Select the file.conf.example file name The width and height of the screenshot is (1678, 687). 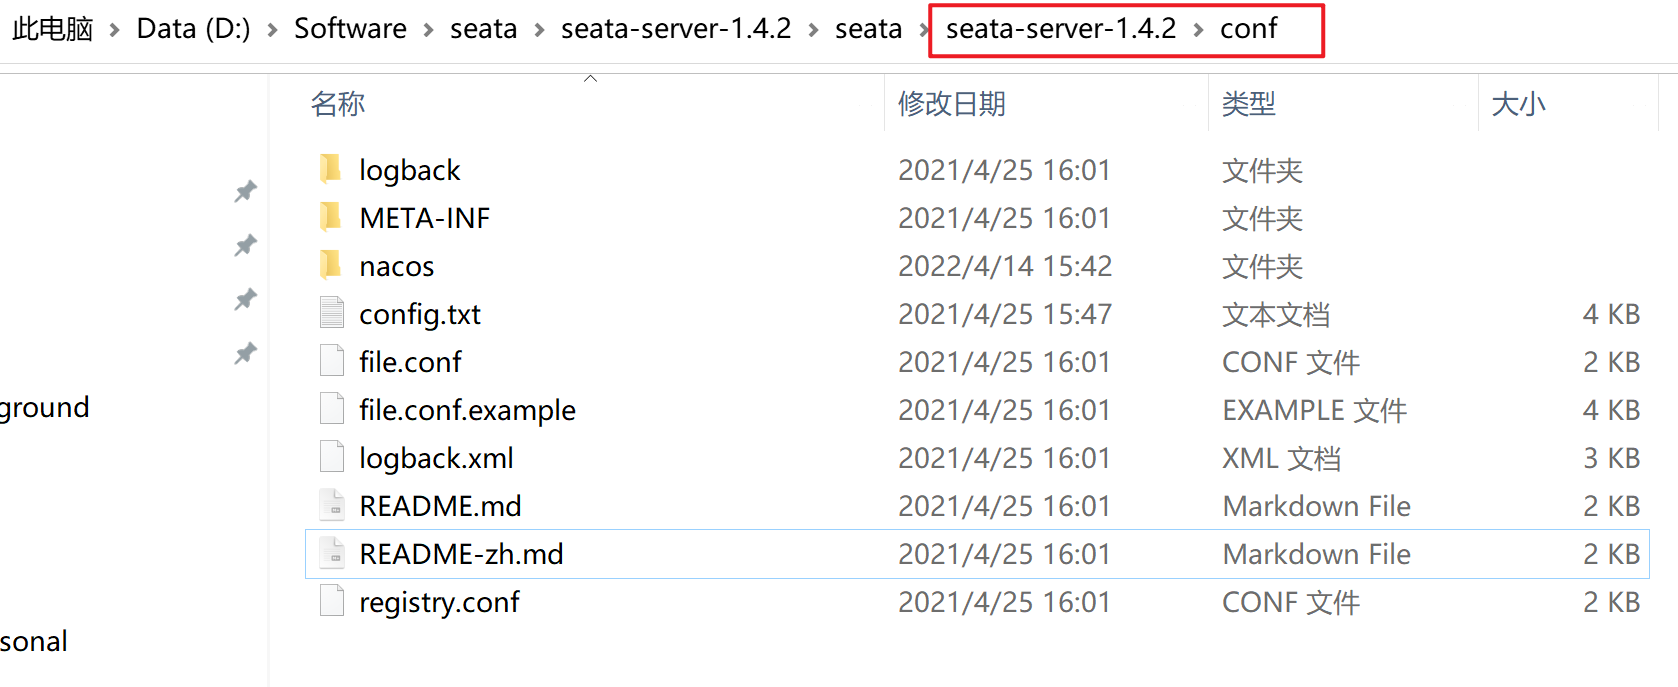[467, 410]
